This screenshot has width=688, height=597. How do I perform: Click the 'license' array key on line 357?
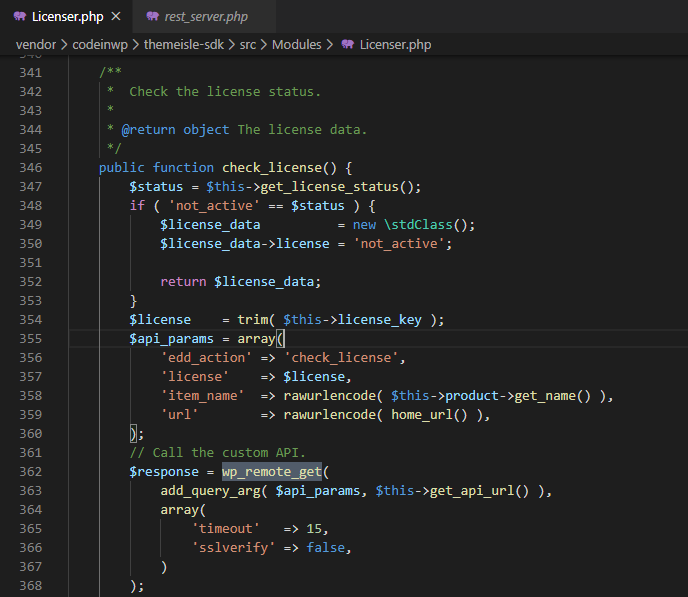tap(195, 377)
